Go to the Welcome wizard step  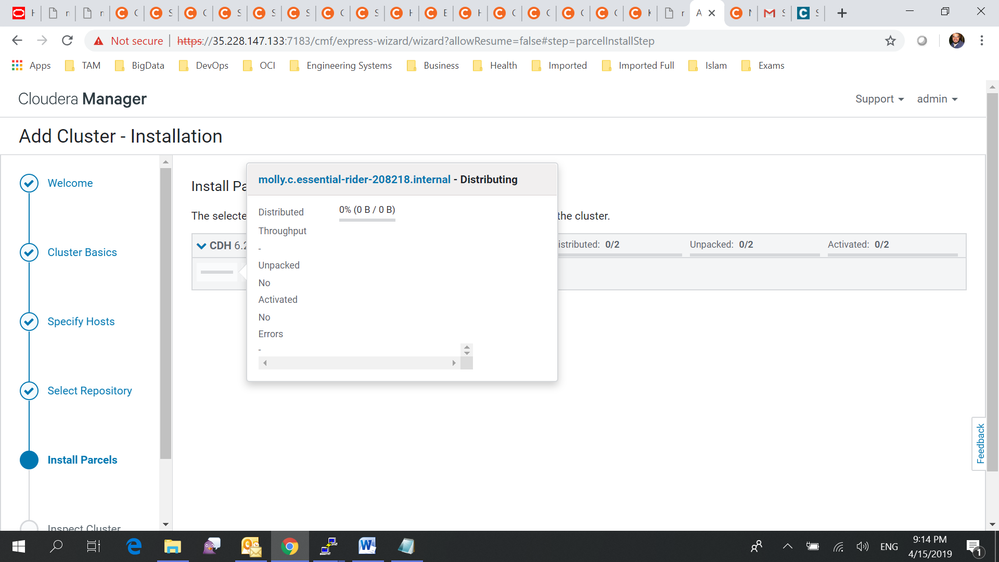(70, 183)
